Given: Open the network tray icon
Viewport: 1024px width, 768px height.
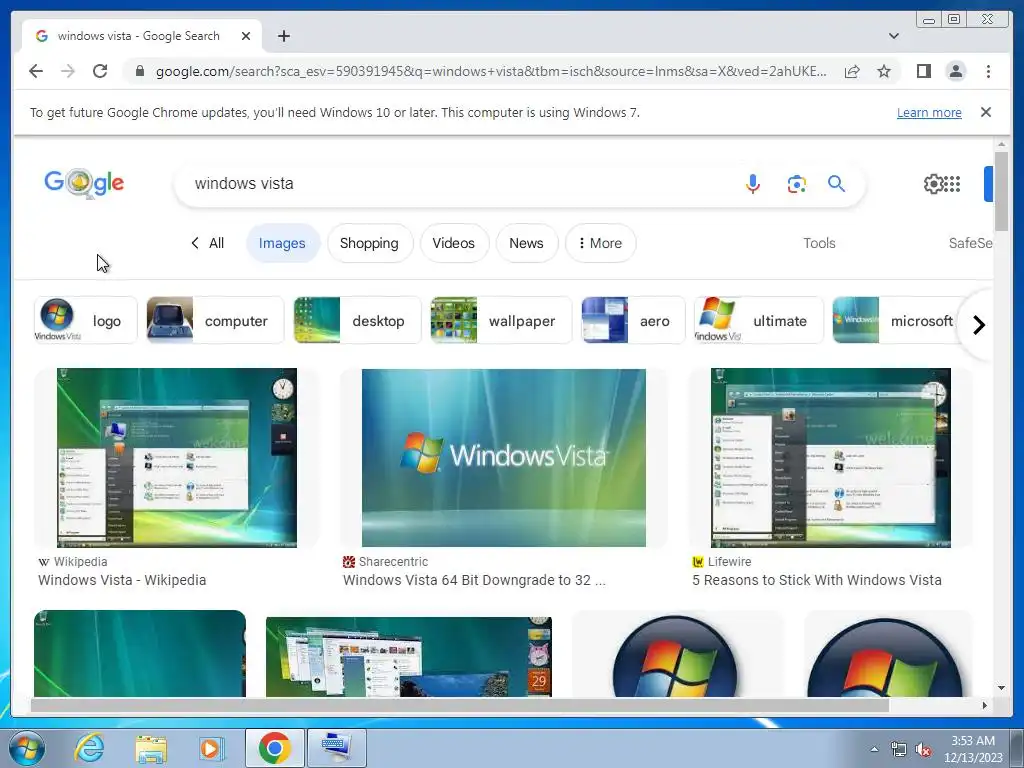Looking at the screenshot, I should [x=899, y=750].
